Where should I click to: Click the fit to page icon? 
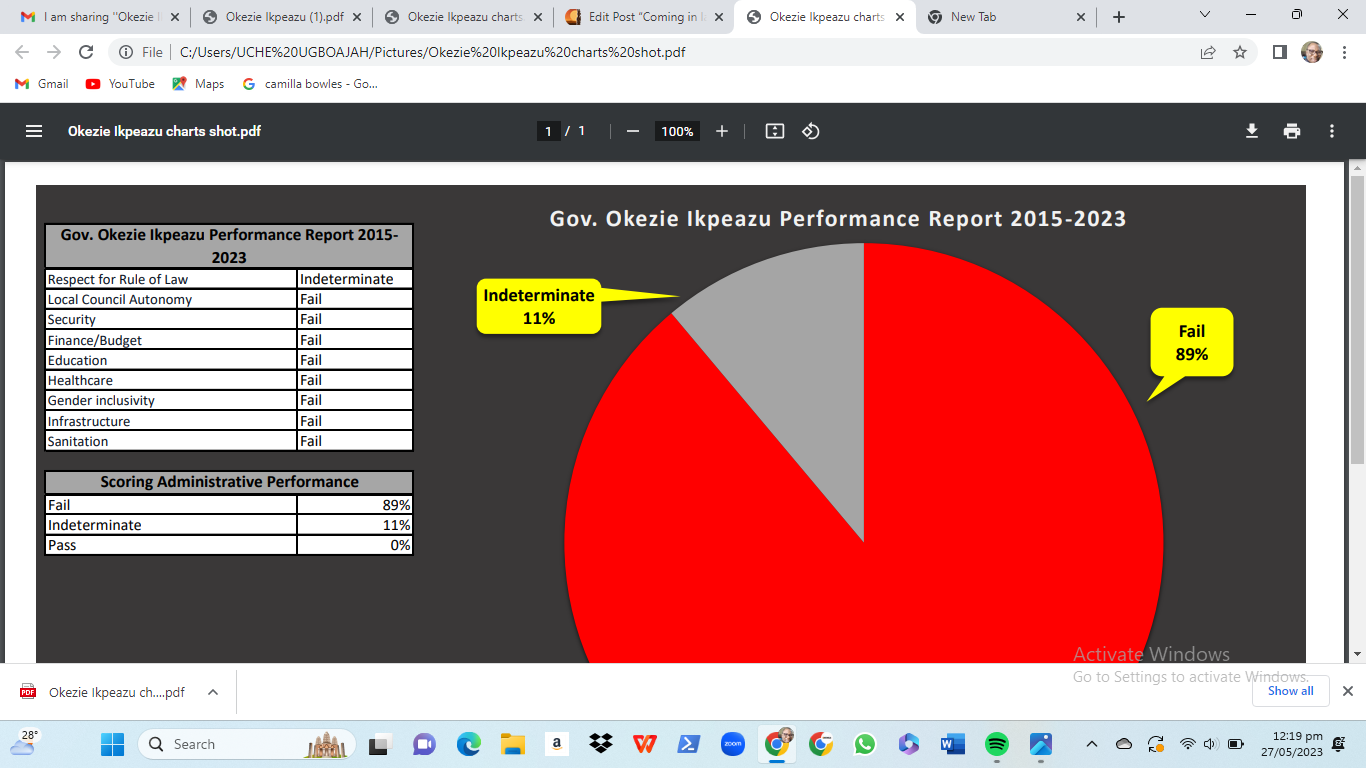pyautogui.click(x=774, y=131)
